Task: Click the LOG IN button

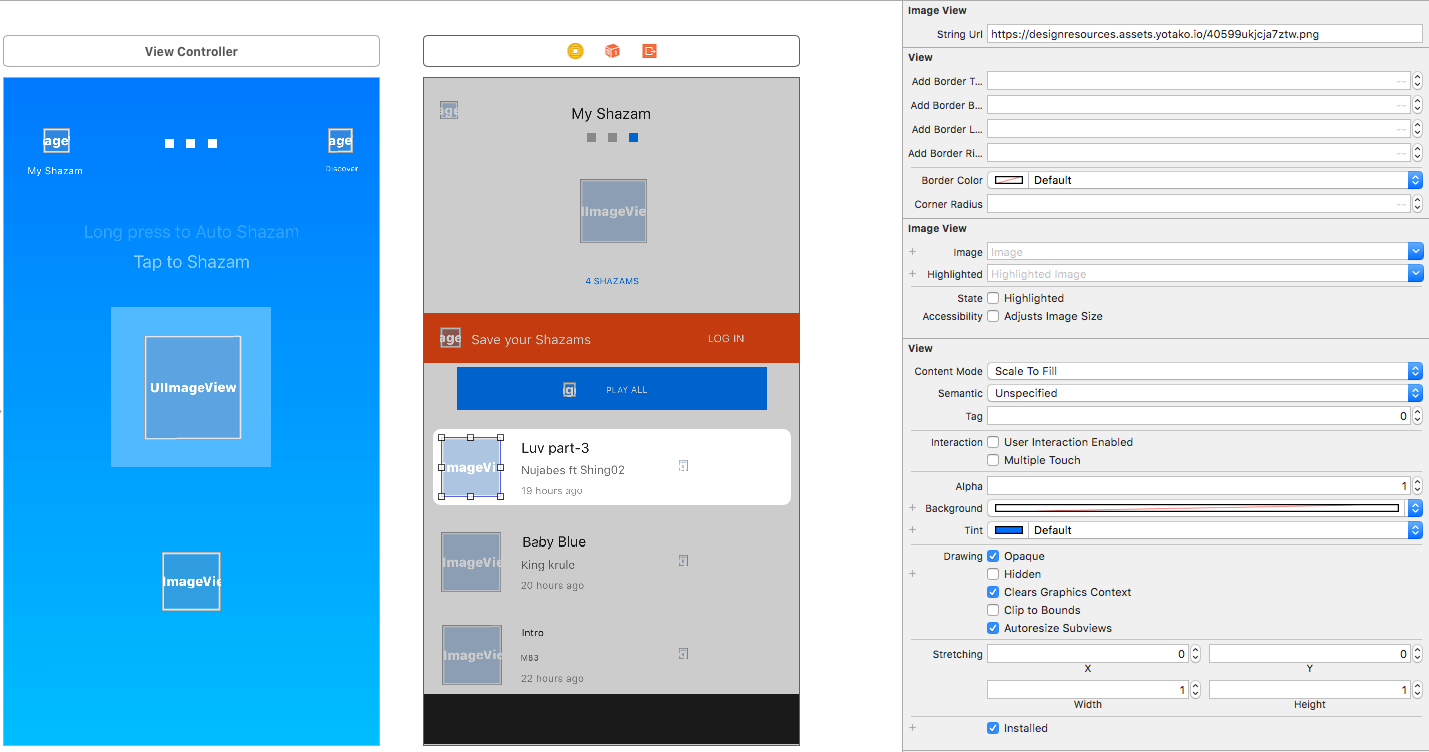Action: tap(726, 338)
